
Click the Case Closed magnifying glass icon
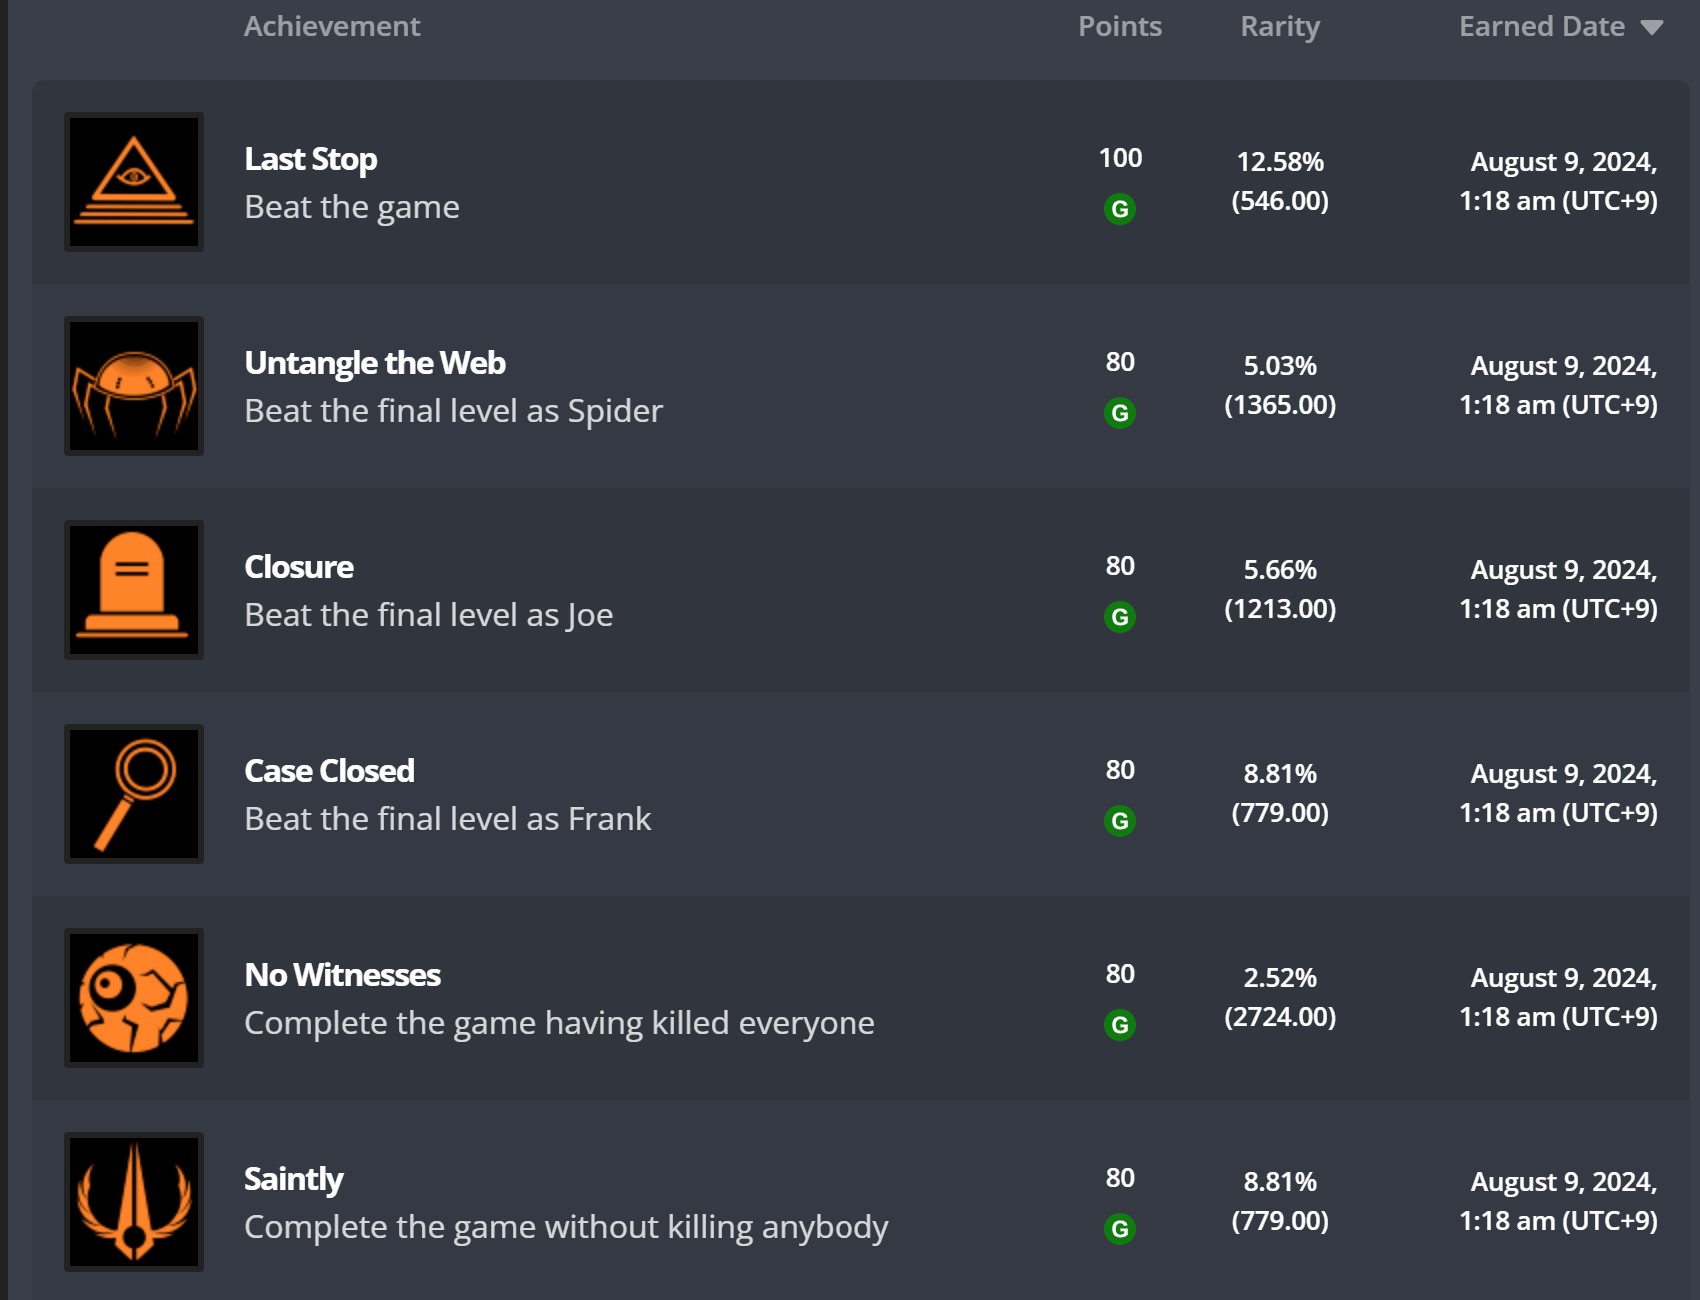[134, 794]
